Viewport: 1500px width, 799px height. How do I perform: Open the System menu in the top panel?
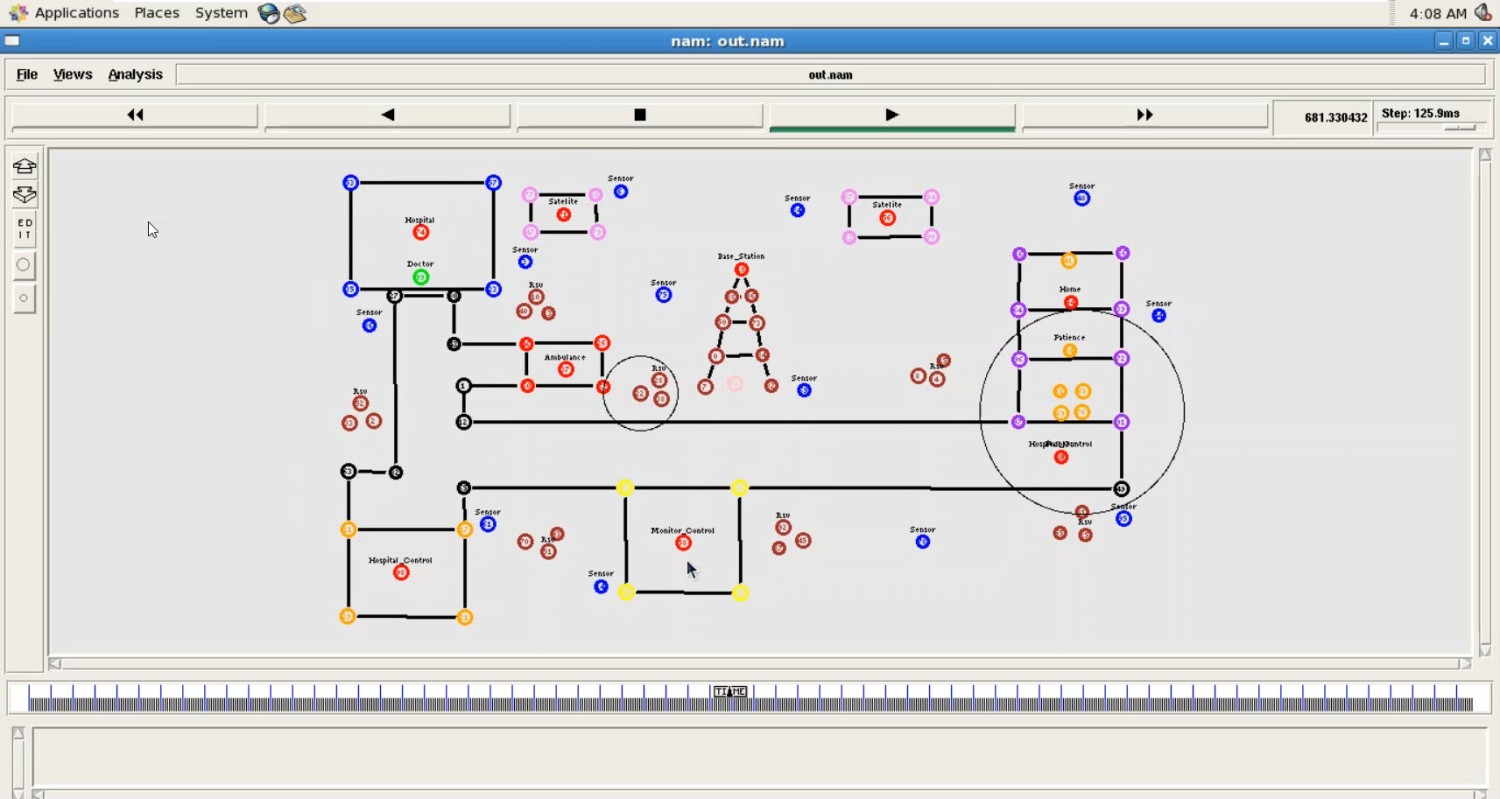[221, 13]
